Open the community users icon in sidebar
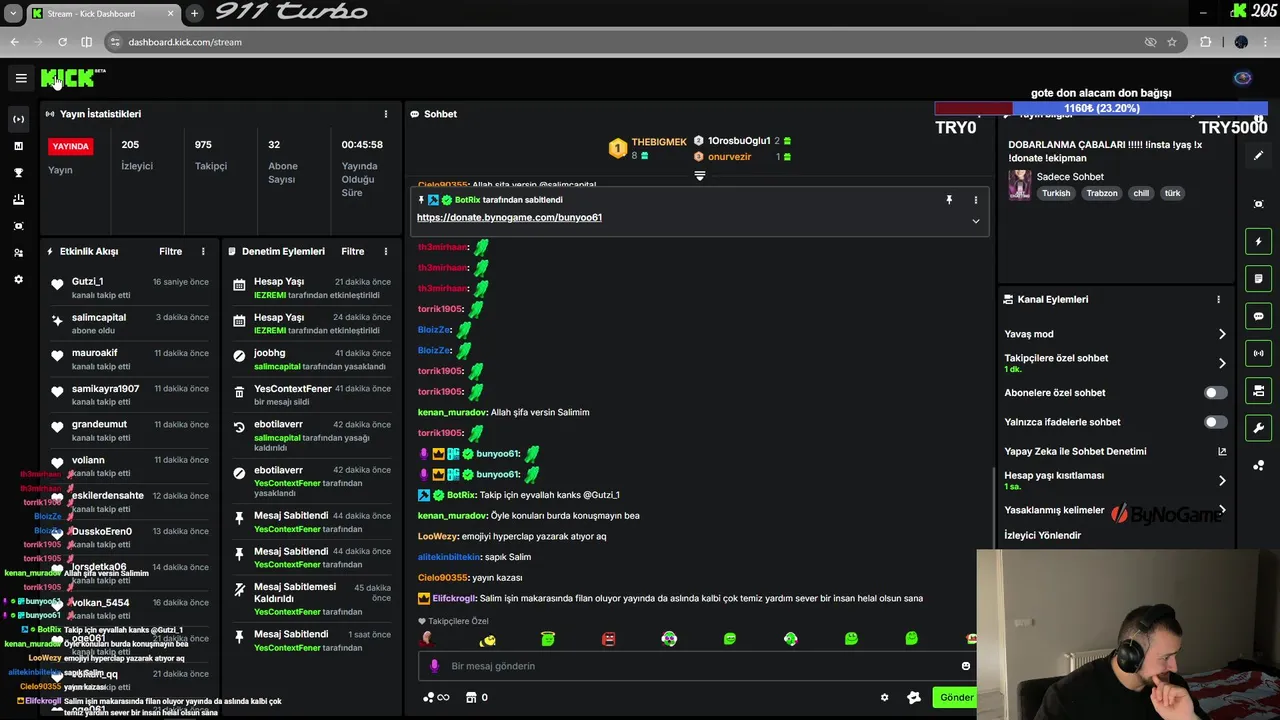This screenshot has height=720, width=1280. [x=18, y=253]
